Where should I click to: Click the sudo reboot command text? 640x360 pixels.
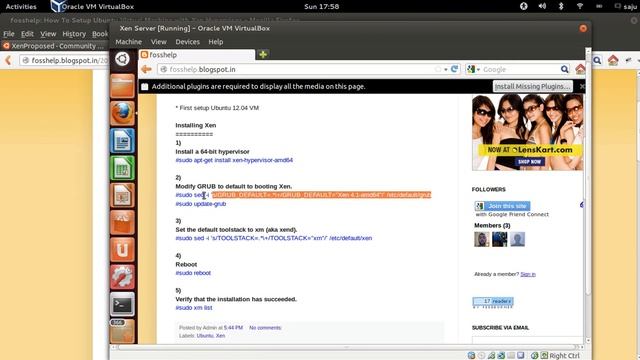pos(193,273)
